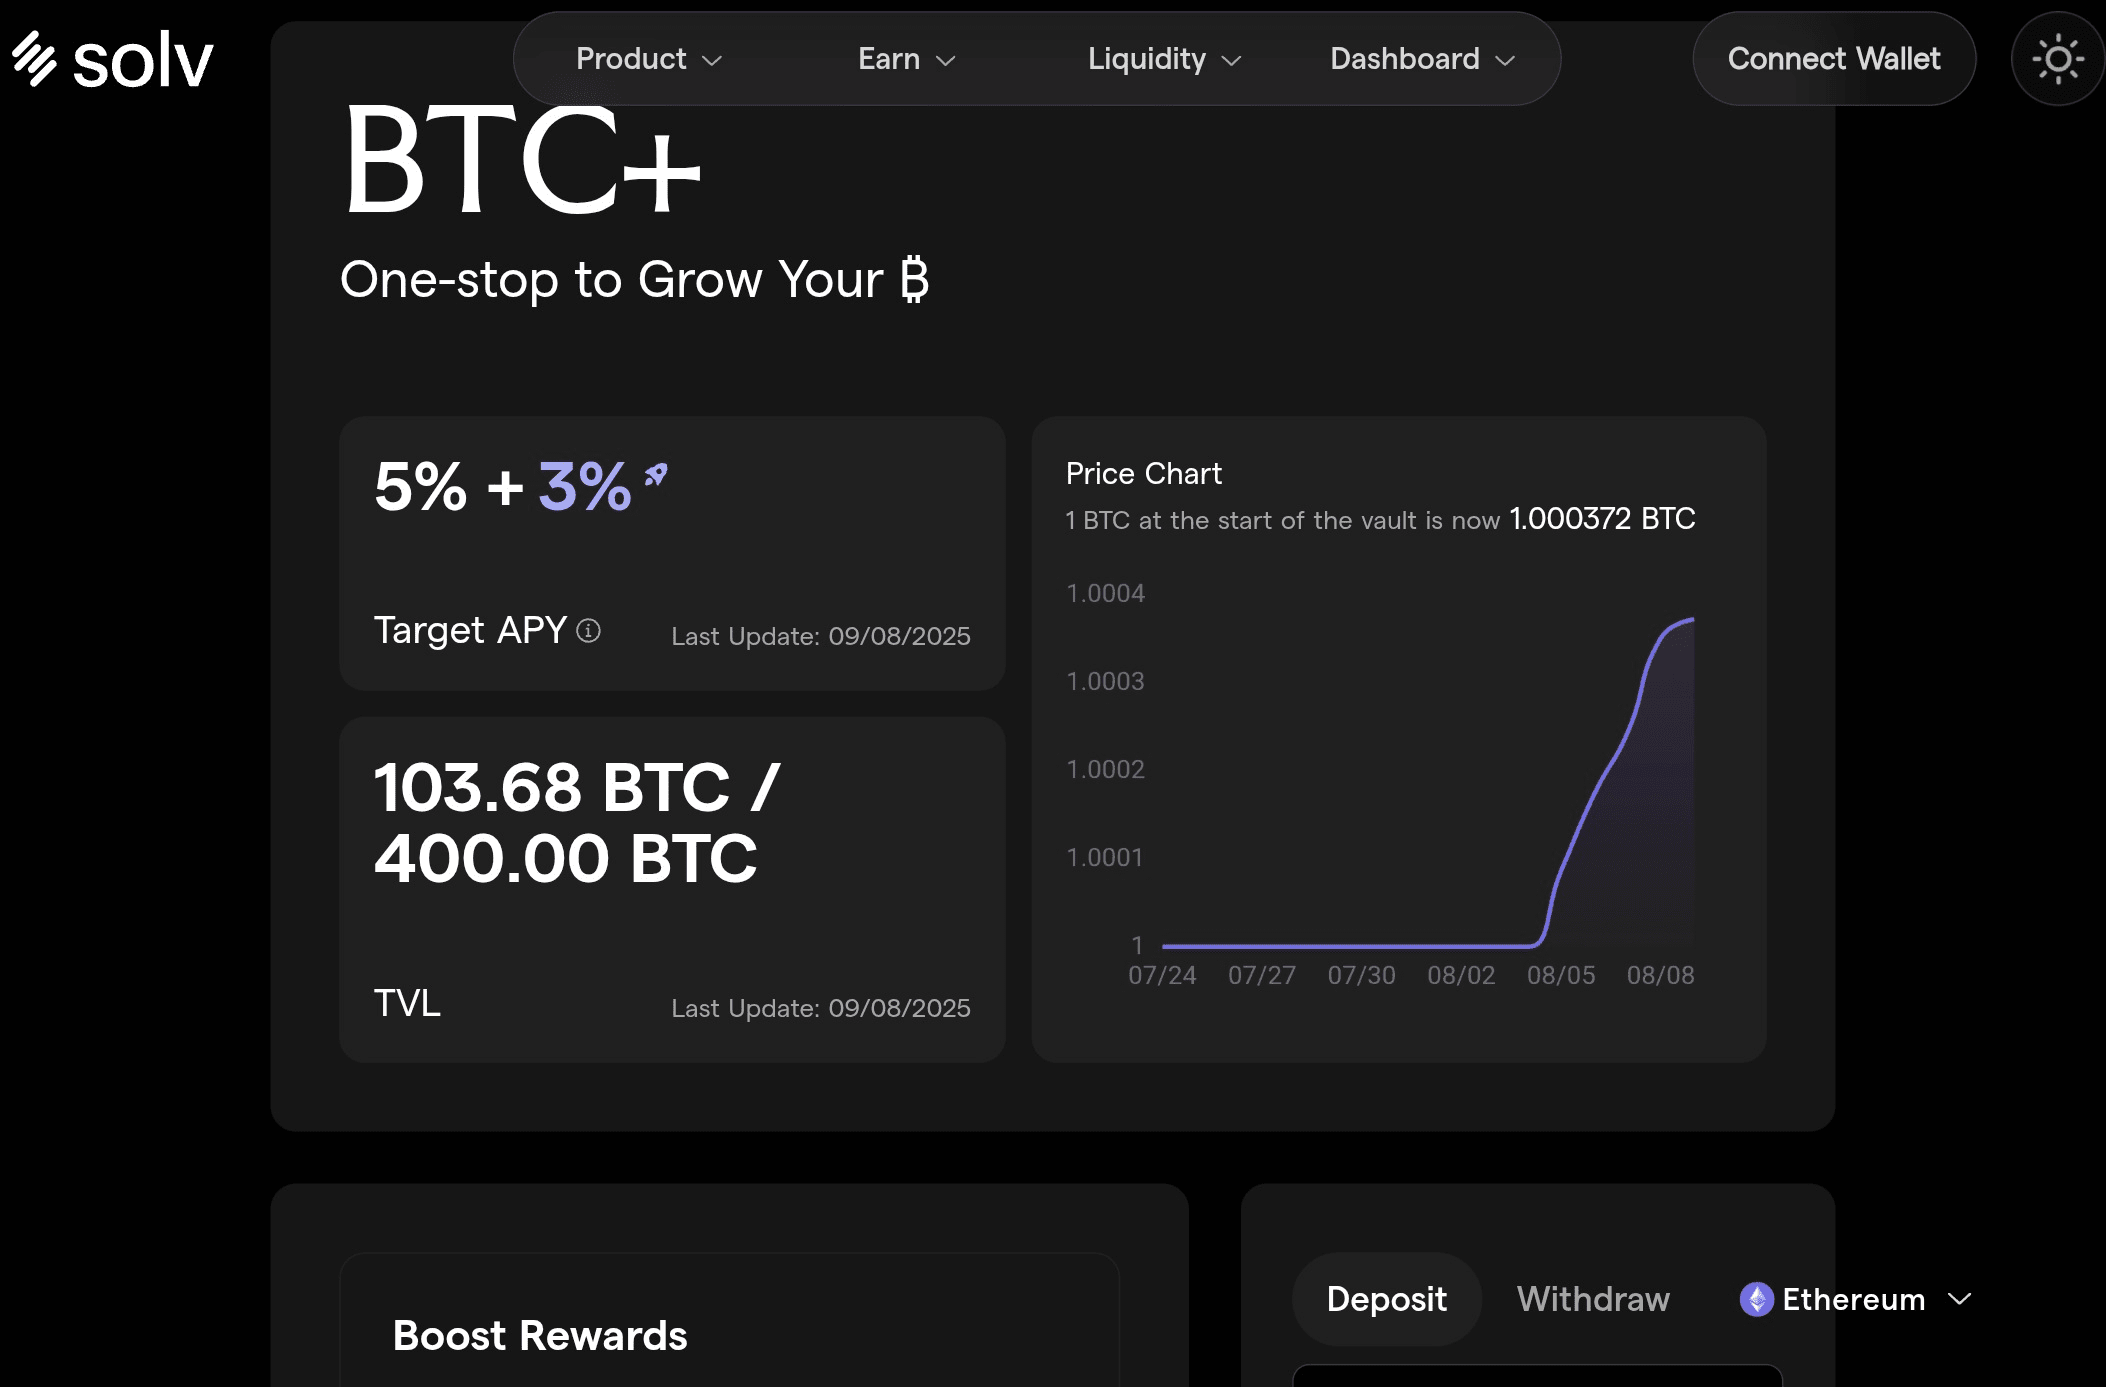Image resolution: width=2106 pixels, height=1387 pixels.
Task: Click the Connect Wallet button
Action: click(x=1834, y=59)
